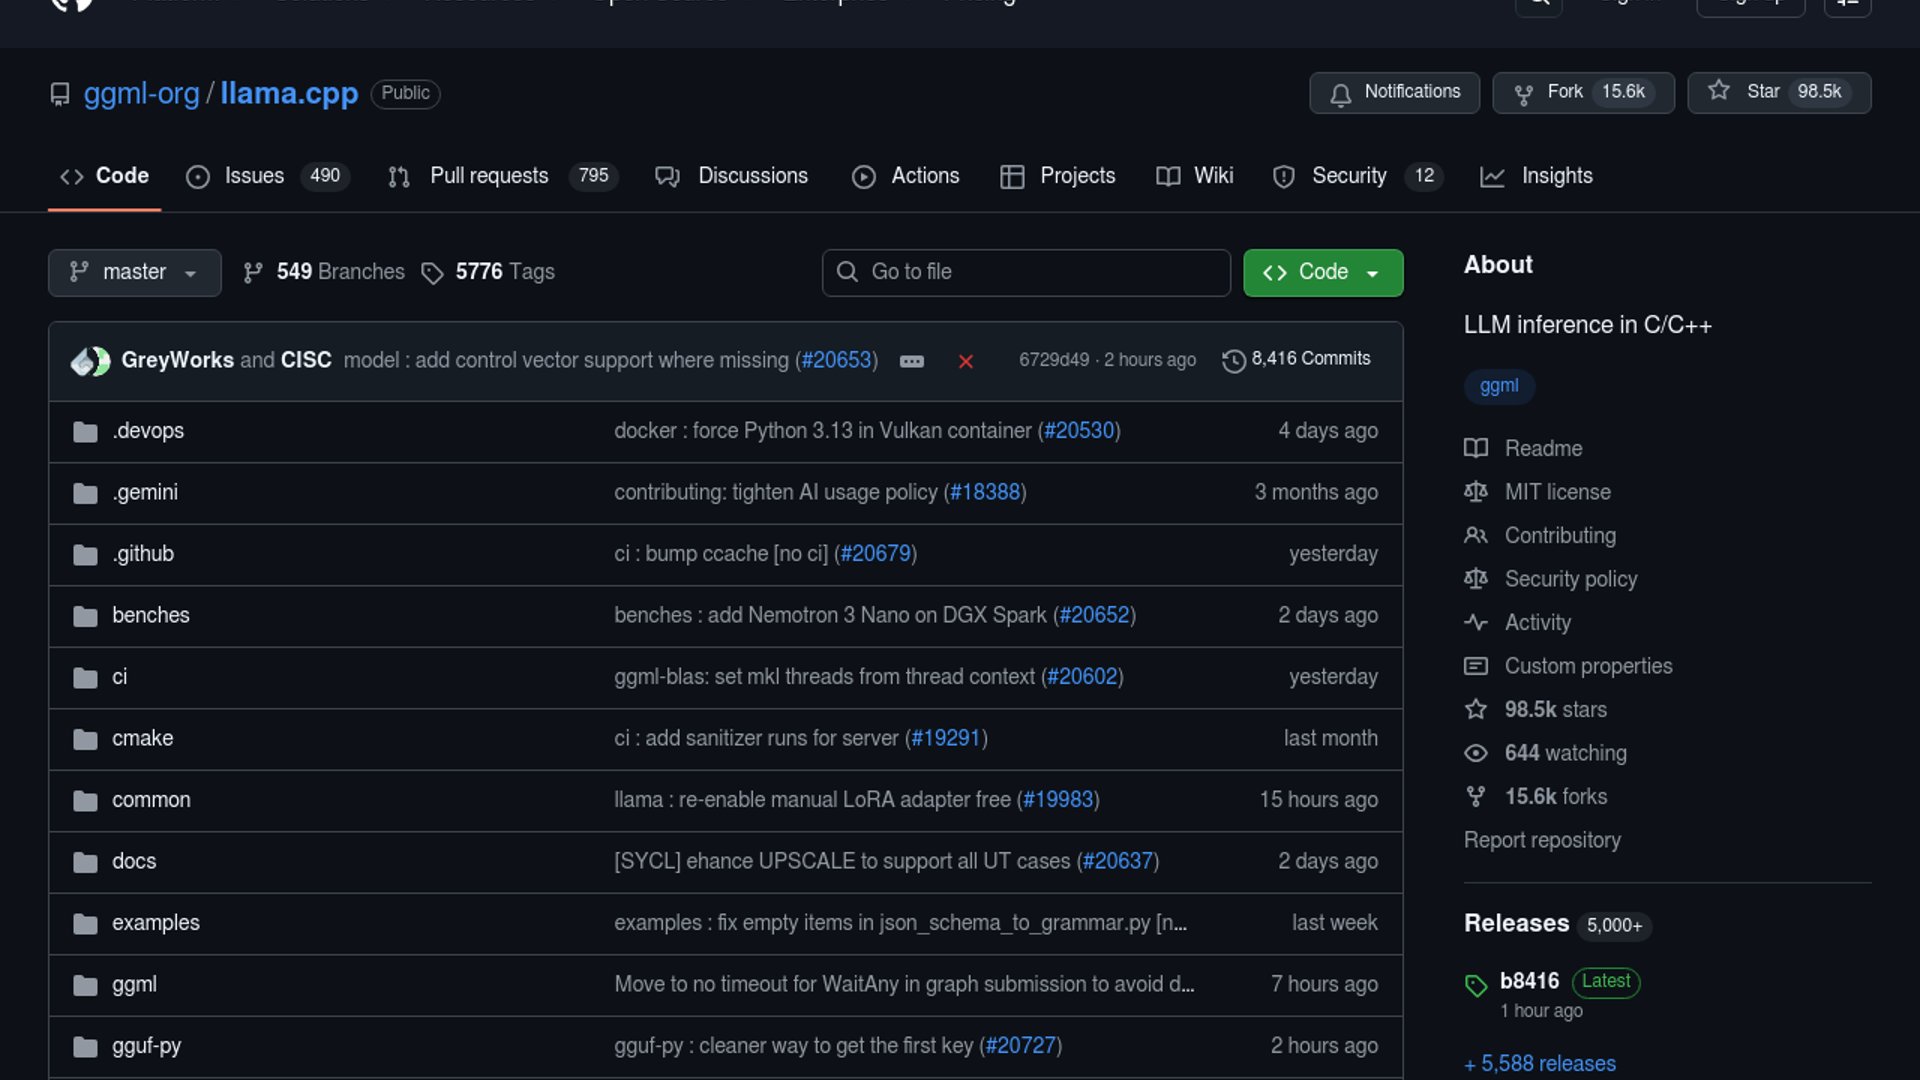Open the 644 watching link
The width and height of the screenshot is (1920, 1080).
tap(1565, 753)
